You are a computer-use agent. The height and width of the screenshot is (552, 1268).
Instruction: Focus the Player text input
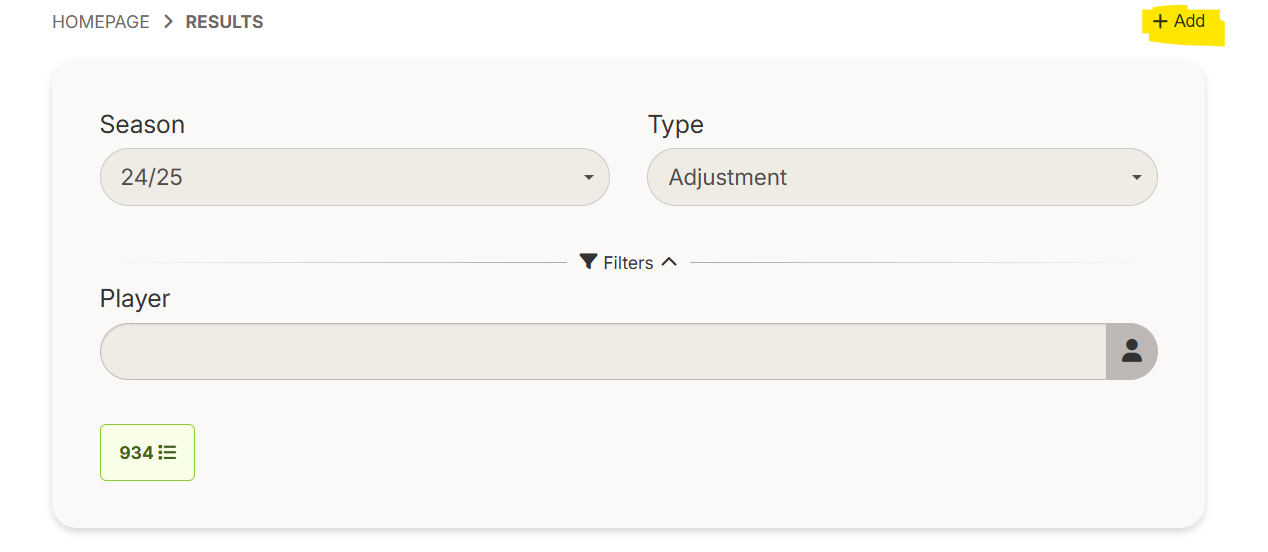(x=602, y=351)
